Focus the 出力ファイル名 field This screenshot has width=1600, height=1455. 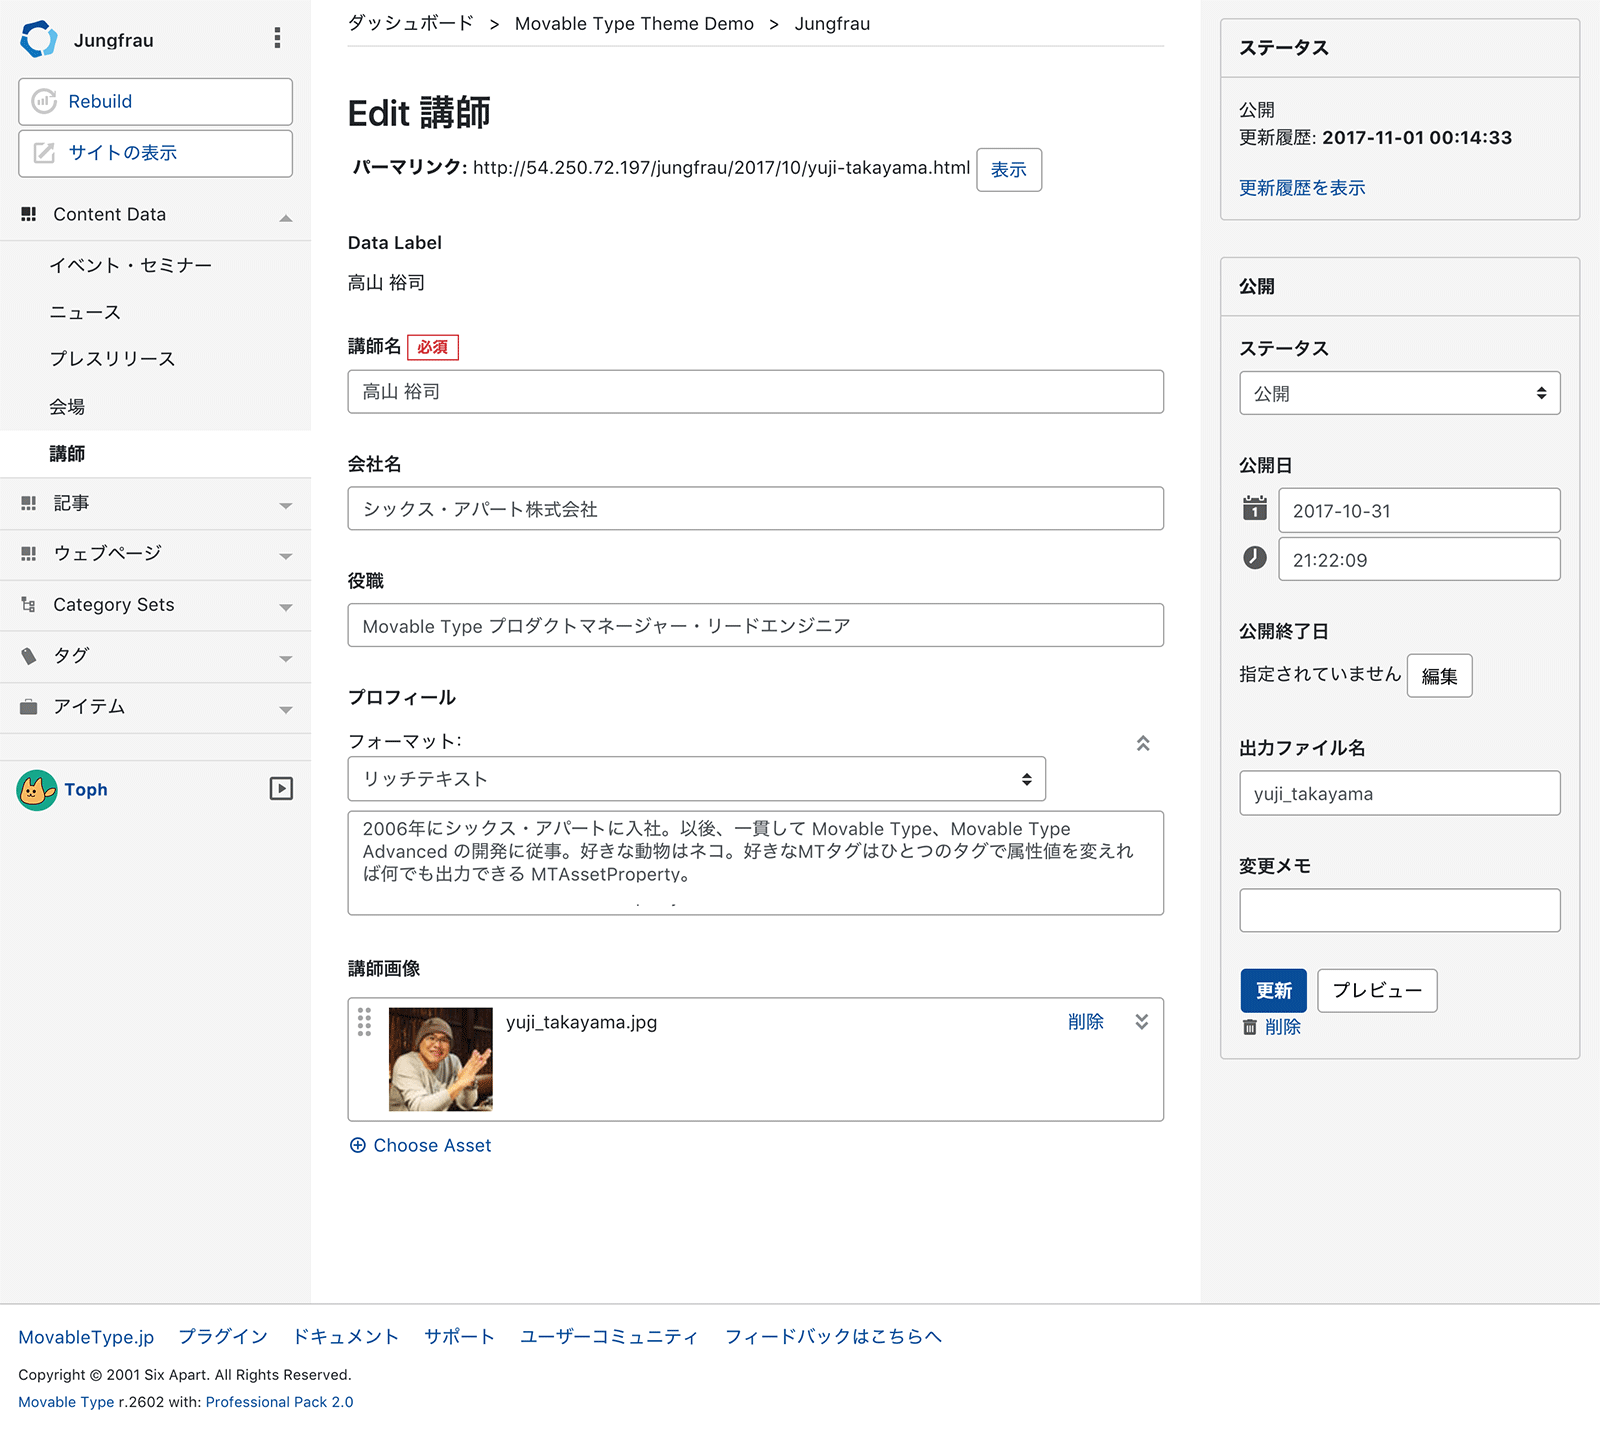pyautogui.click(x=1399, y=793)
